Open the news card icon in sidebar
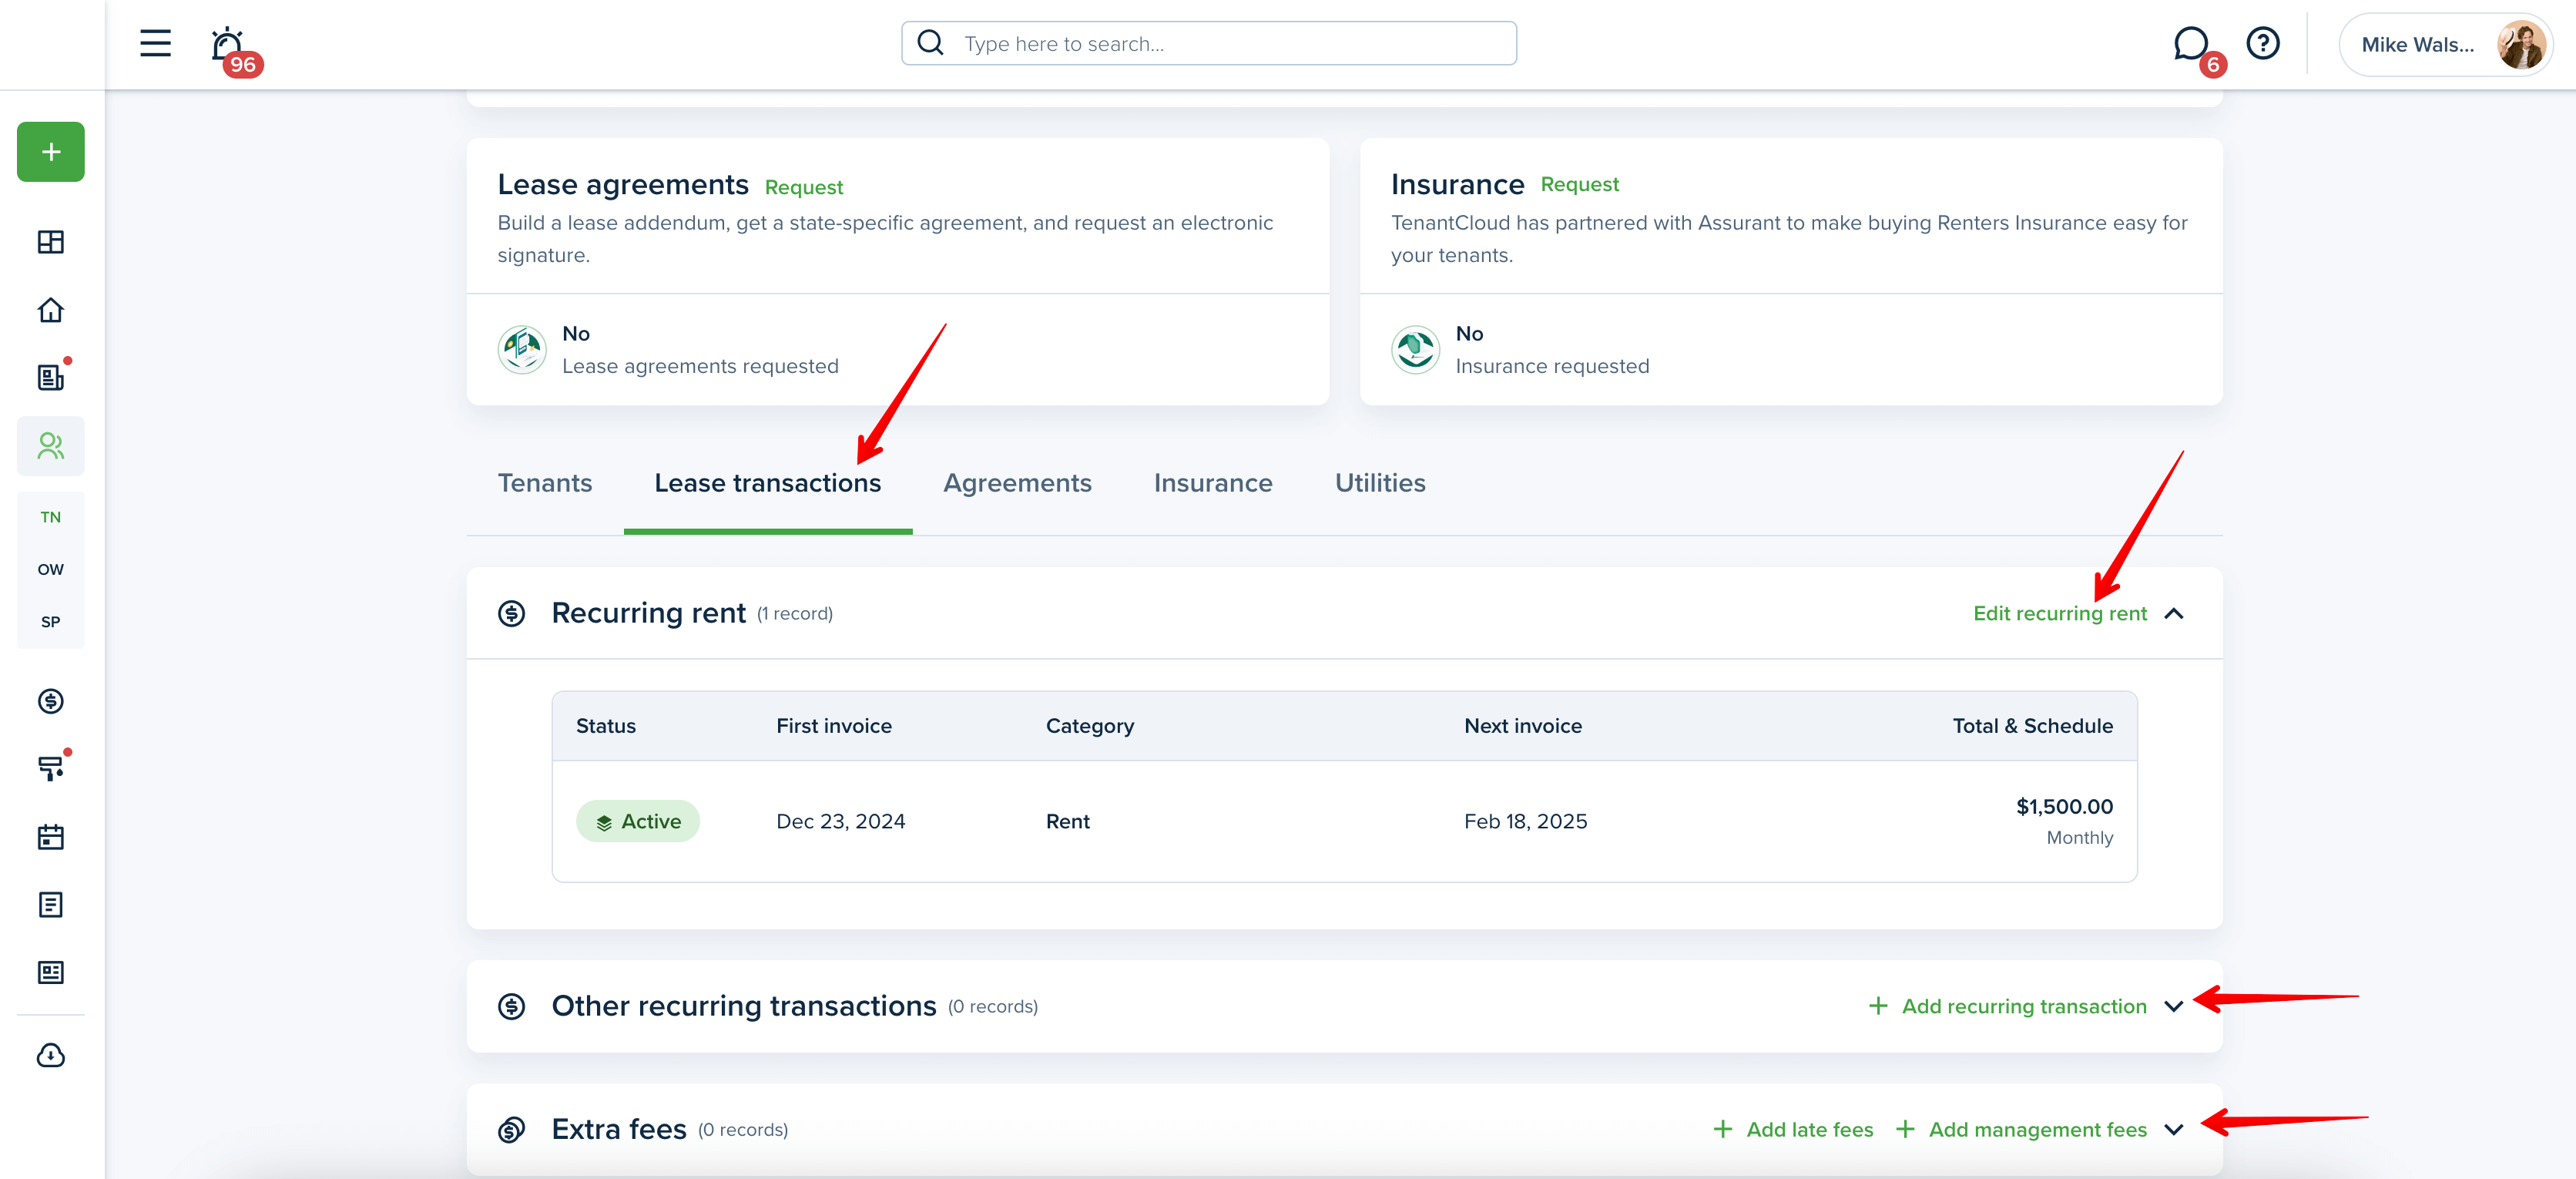The height and width of the screenshot is (1179, 2576). pyautogui.click(x=51, y=973)
